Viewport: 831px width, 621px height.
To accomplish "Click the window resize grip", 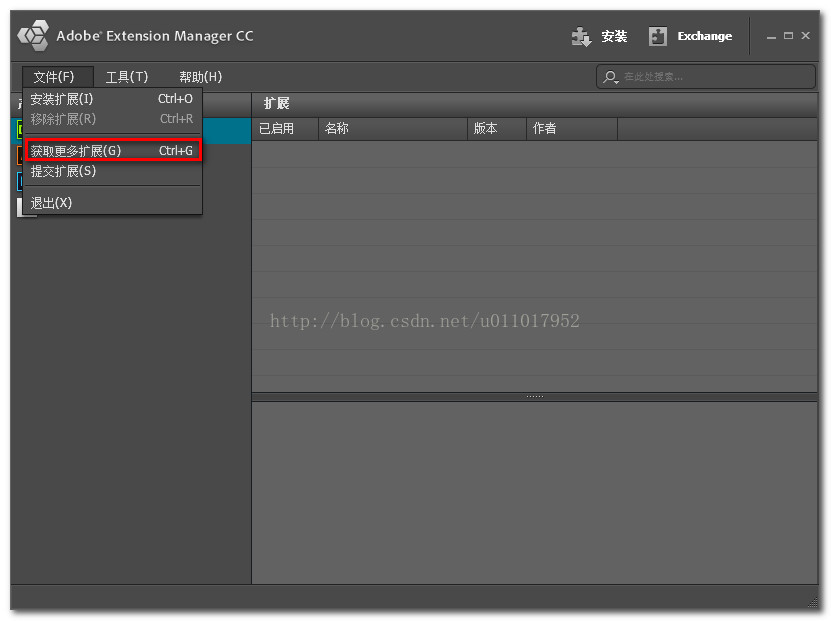I will (x=812, y=601).
